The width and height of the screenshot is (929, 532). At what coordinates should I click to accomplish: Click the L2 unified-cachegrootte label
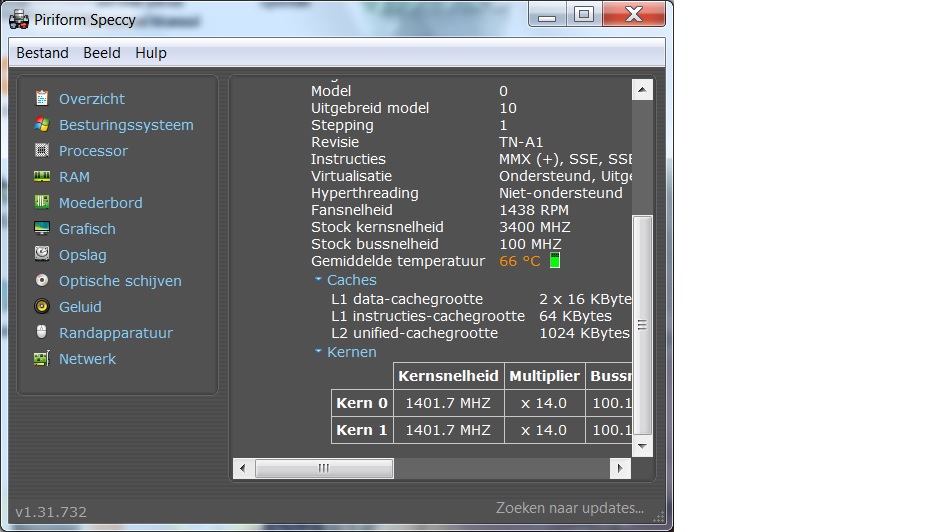tap(414, 333)
